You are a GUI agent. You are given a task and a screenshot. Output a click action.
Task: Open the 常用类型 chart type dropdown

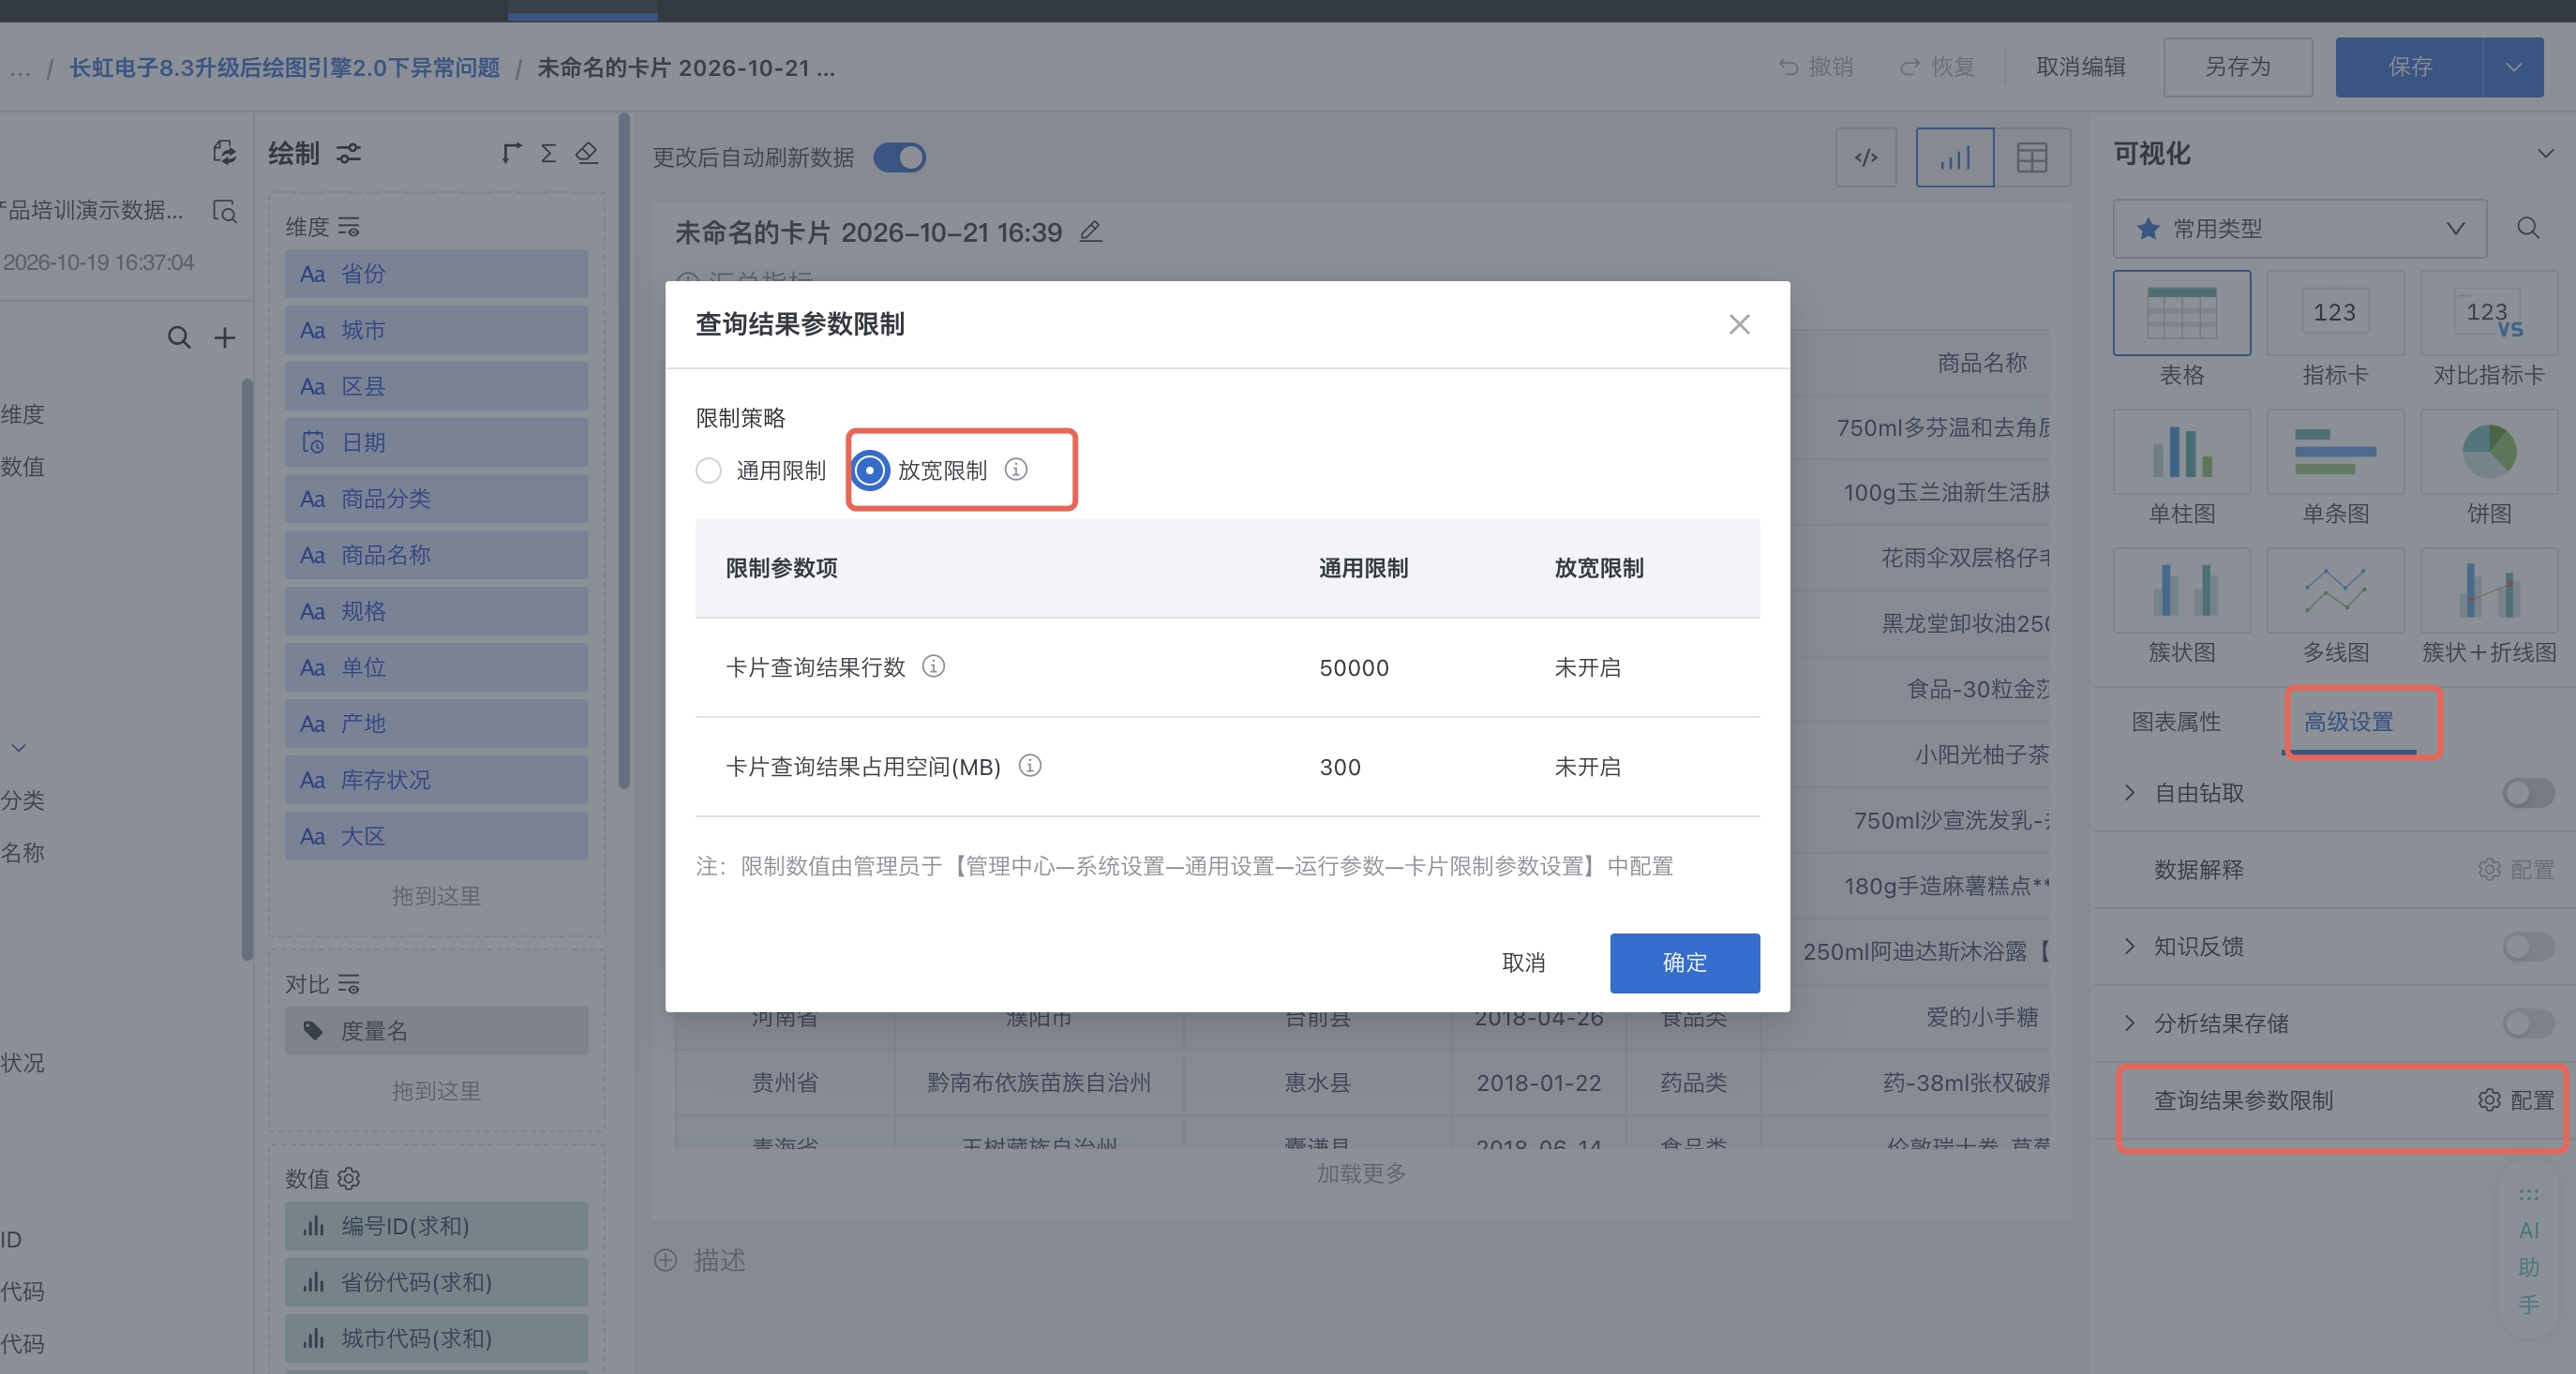click(x=2299, y=228)
